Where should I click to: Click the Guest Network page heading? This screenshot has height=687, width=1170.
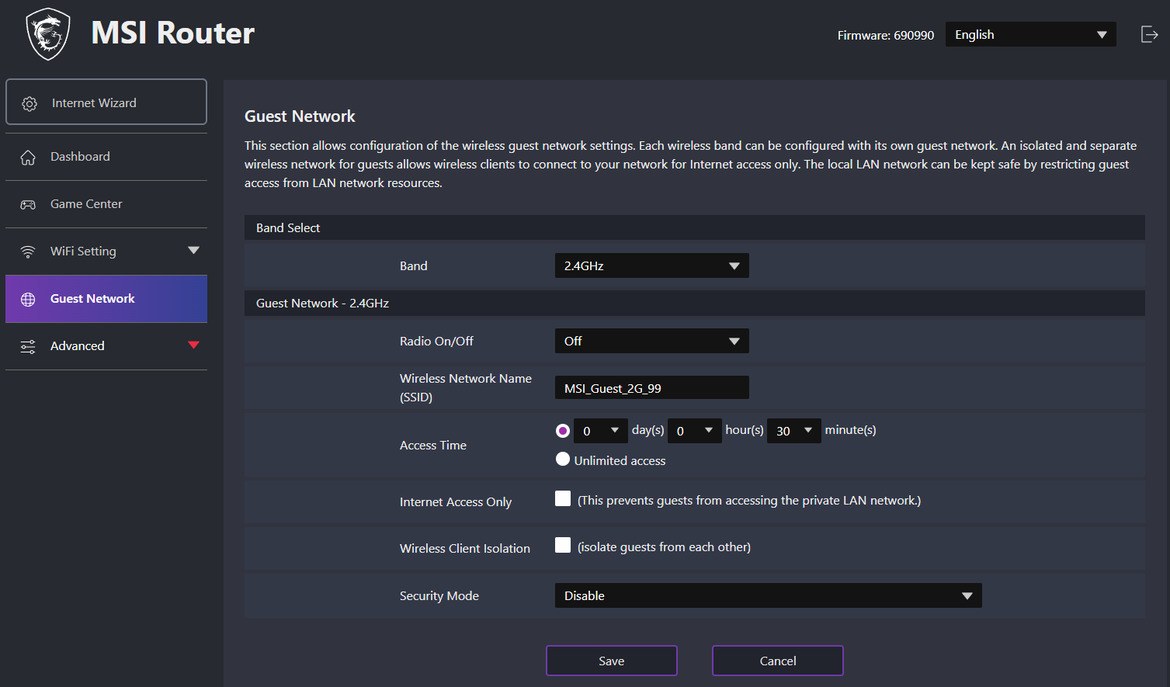300,116
